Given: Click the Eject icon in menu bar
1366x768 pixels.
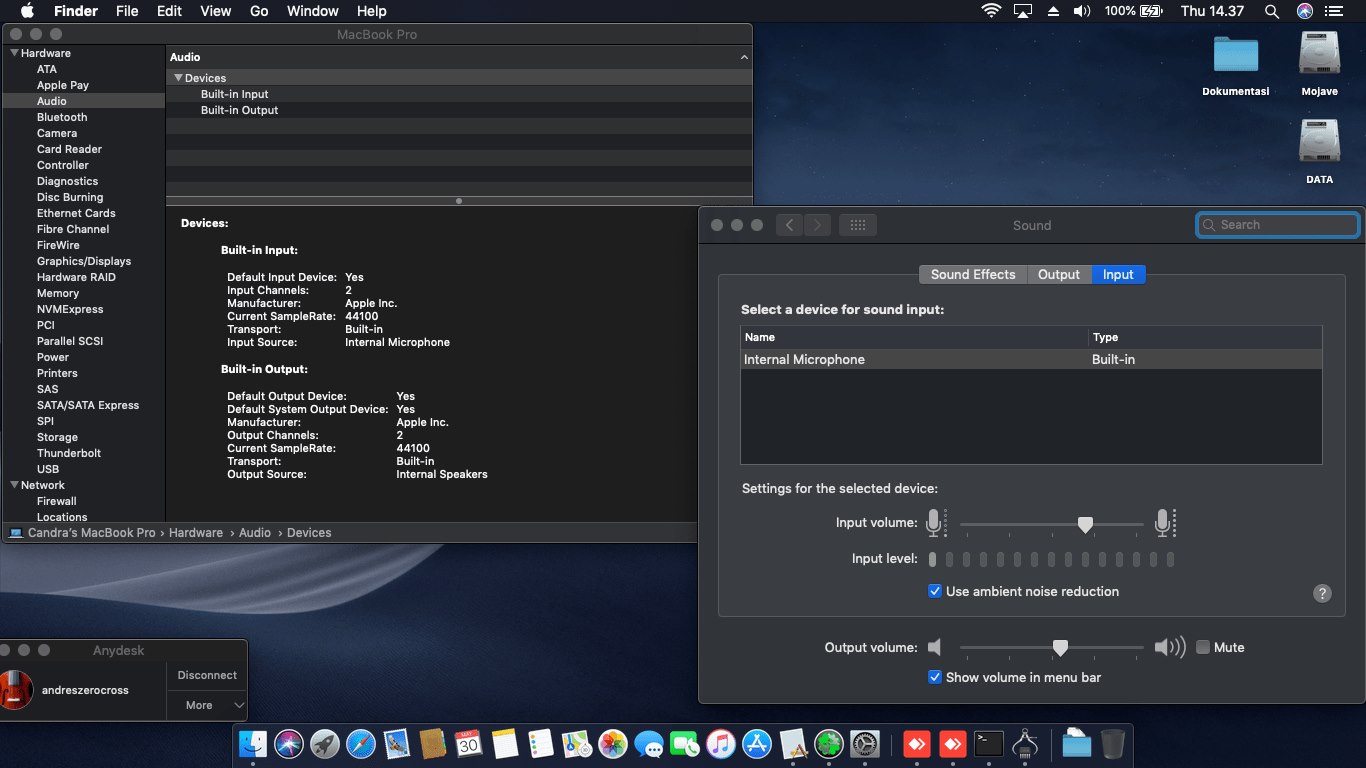Looking at the screenshot, I should (1053, 11).
